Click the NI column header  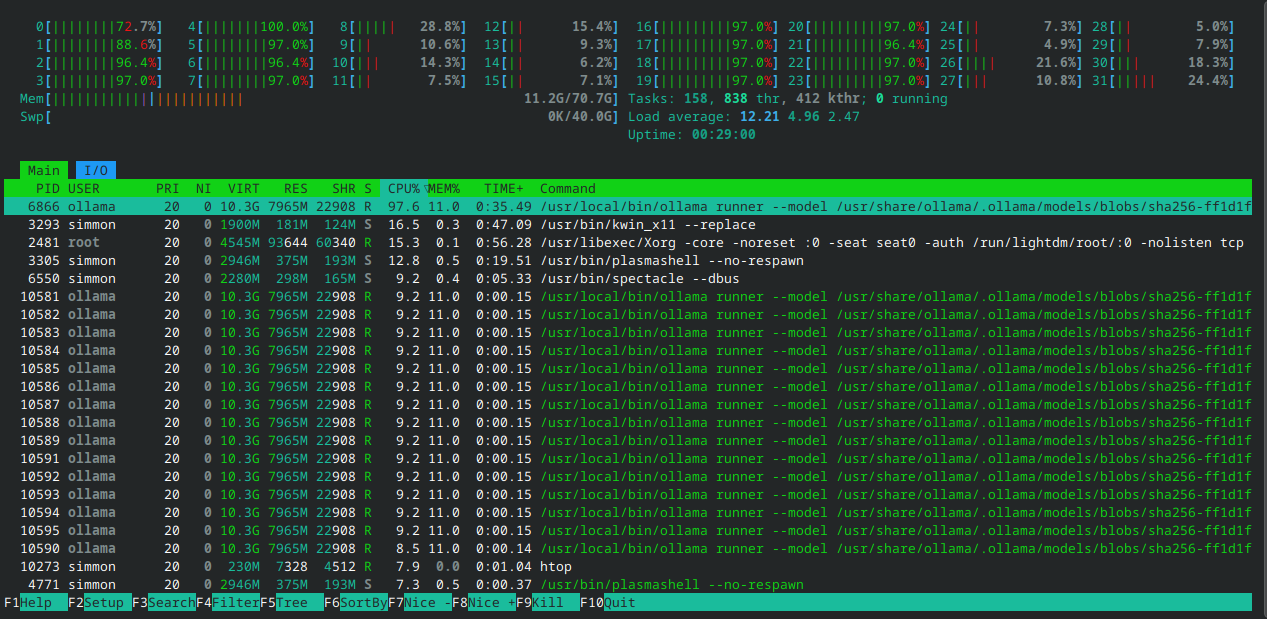pos(204,188)
